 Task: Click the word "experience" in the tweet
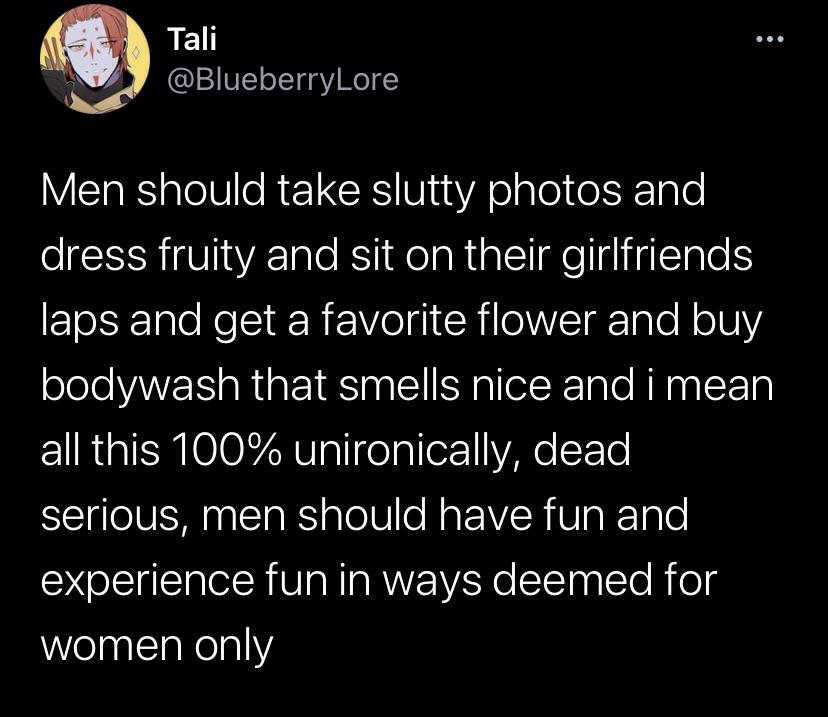coord(140,580)
